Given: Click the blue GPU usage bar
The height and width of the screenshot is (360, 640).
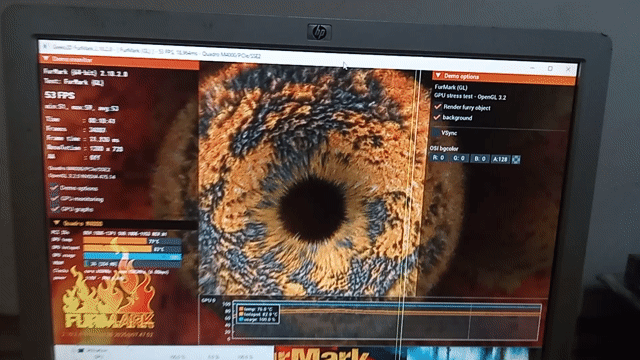Looking at the screenshot, I should coord(132,256).
